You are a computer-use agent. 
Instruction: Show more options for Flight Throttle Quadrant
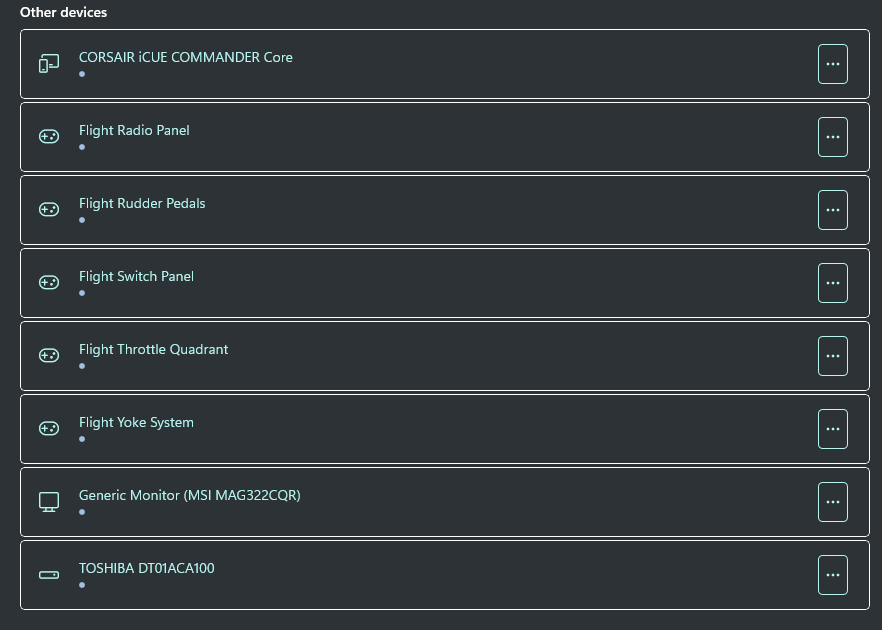pos(832,356)
